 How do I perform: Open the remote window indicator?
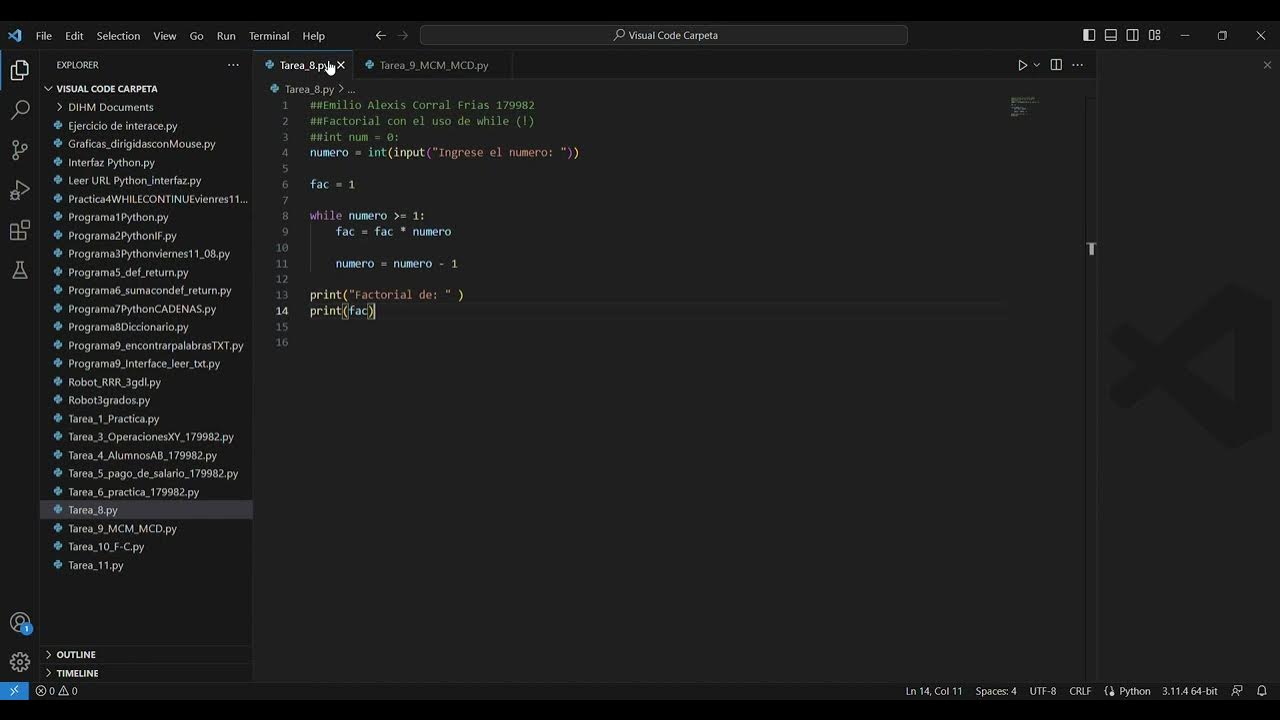pyautogui.click(x=14, y=691)
